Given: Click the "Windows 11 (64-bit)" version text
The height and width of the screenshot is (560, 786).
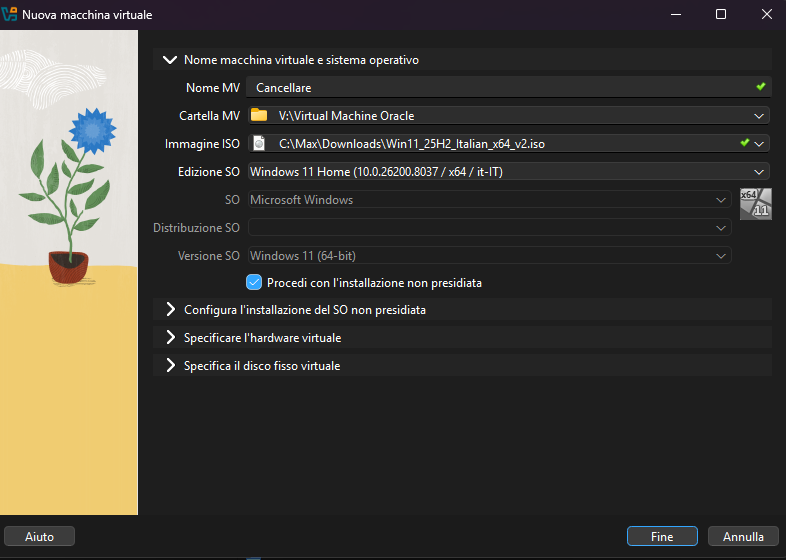Looking at the screenshot, I should pyautogui.click(x=303, y=256).
